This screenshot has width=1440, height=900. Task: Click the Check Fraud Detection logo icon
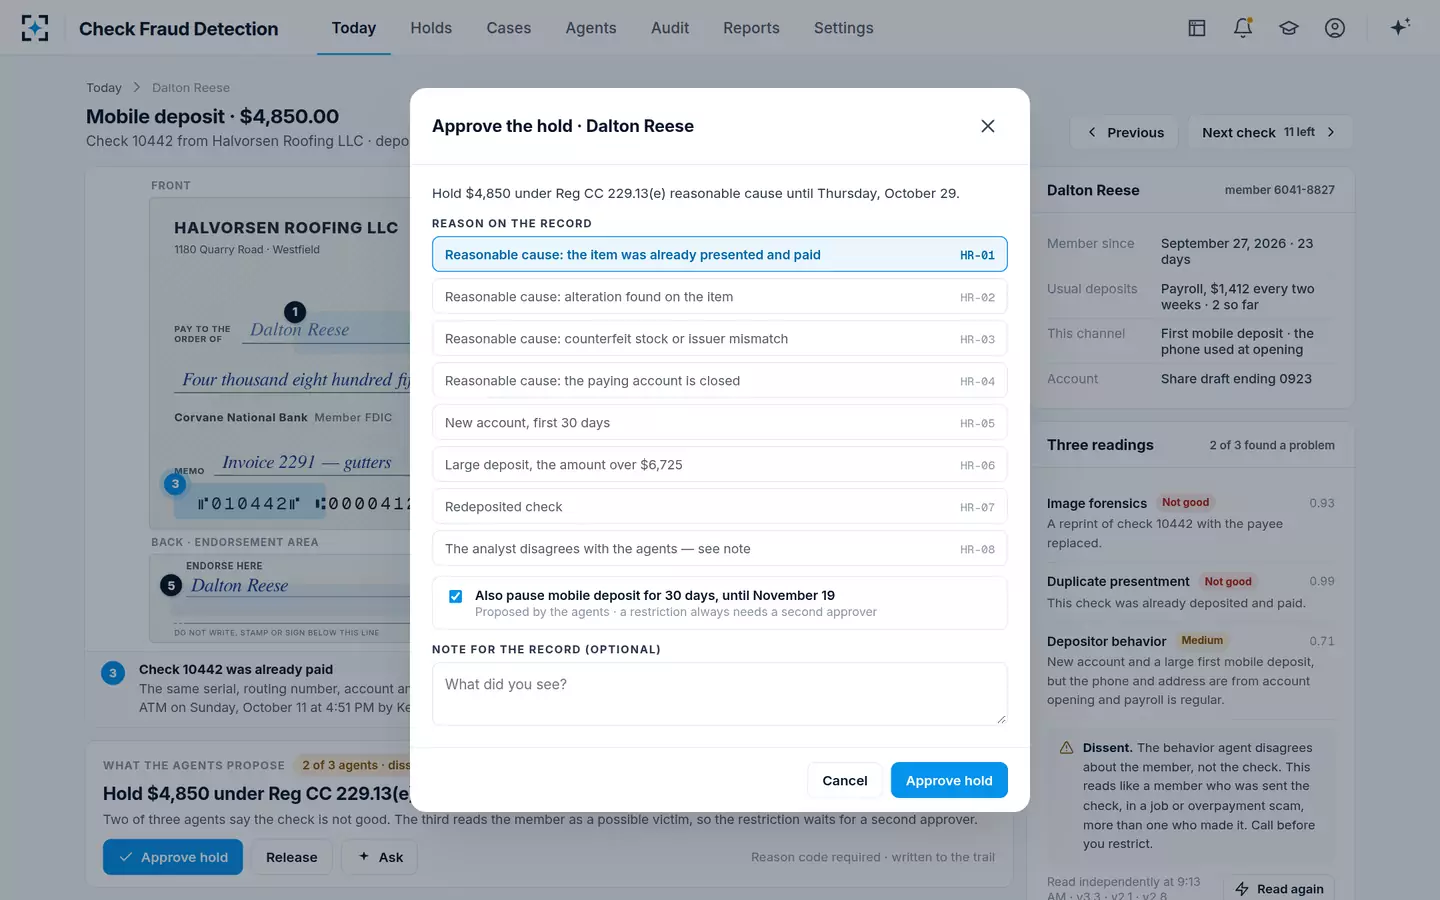pyautogui.click(x=35, y=28)
